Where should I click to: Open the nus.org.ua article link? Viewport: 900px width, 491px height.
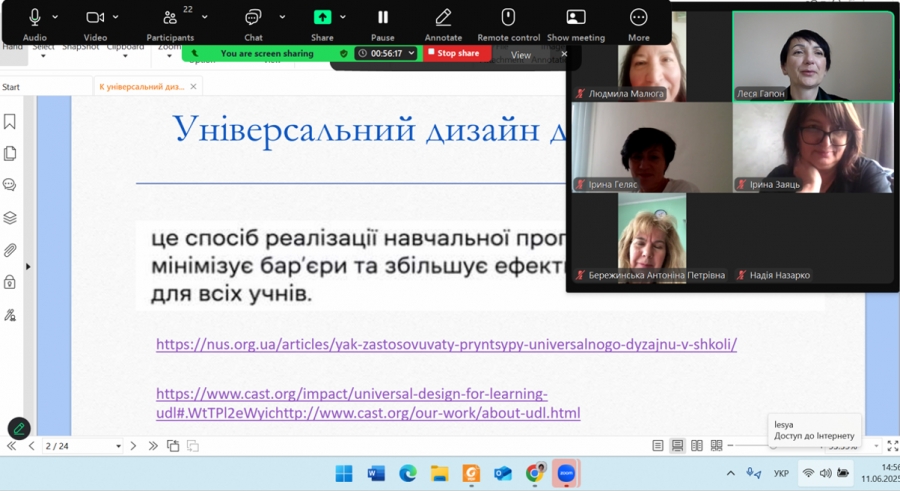click(x=446, y=344)
